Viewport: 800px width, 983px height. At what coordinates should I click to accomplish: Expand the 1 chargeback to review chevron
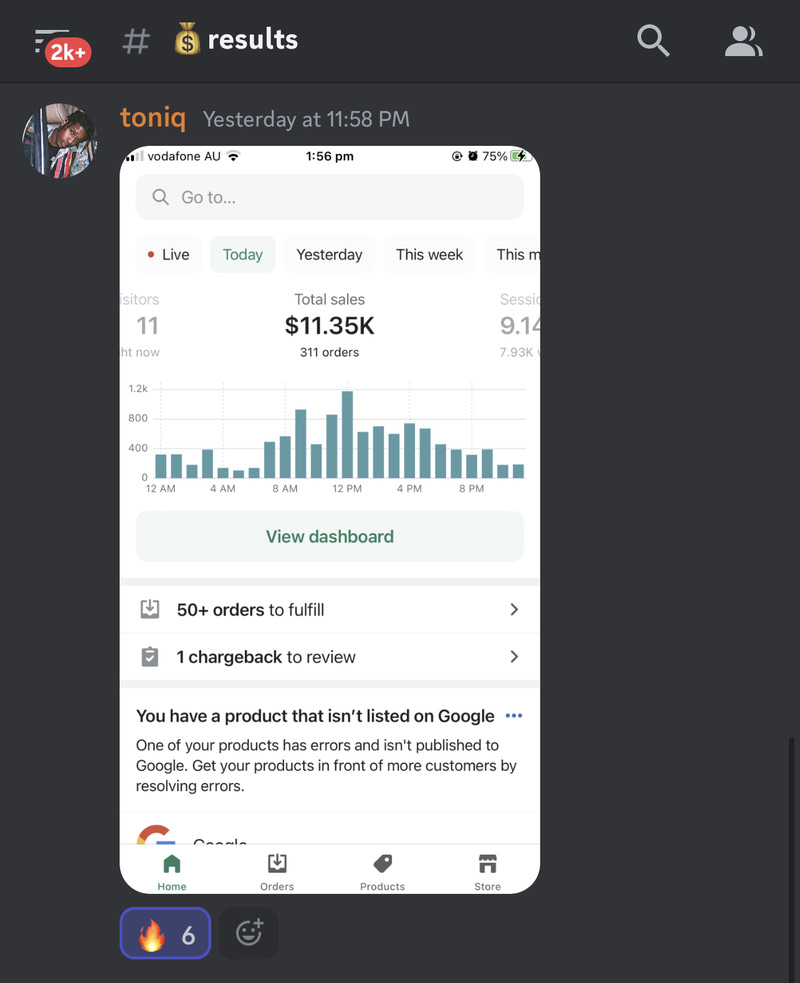coord(514,656)
